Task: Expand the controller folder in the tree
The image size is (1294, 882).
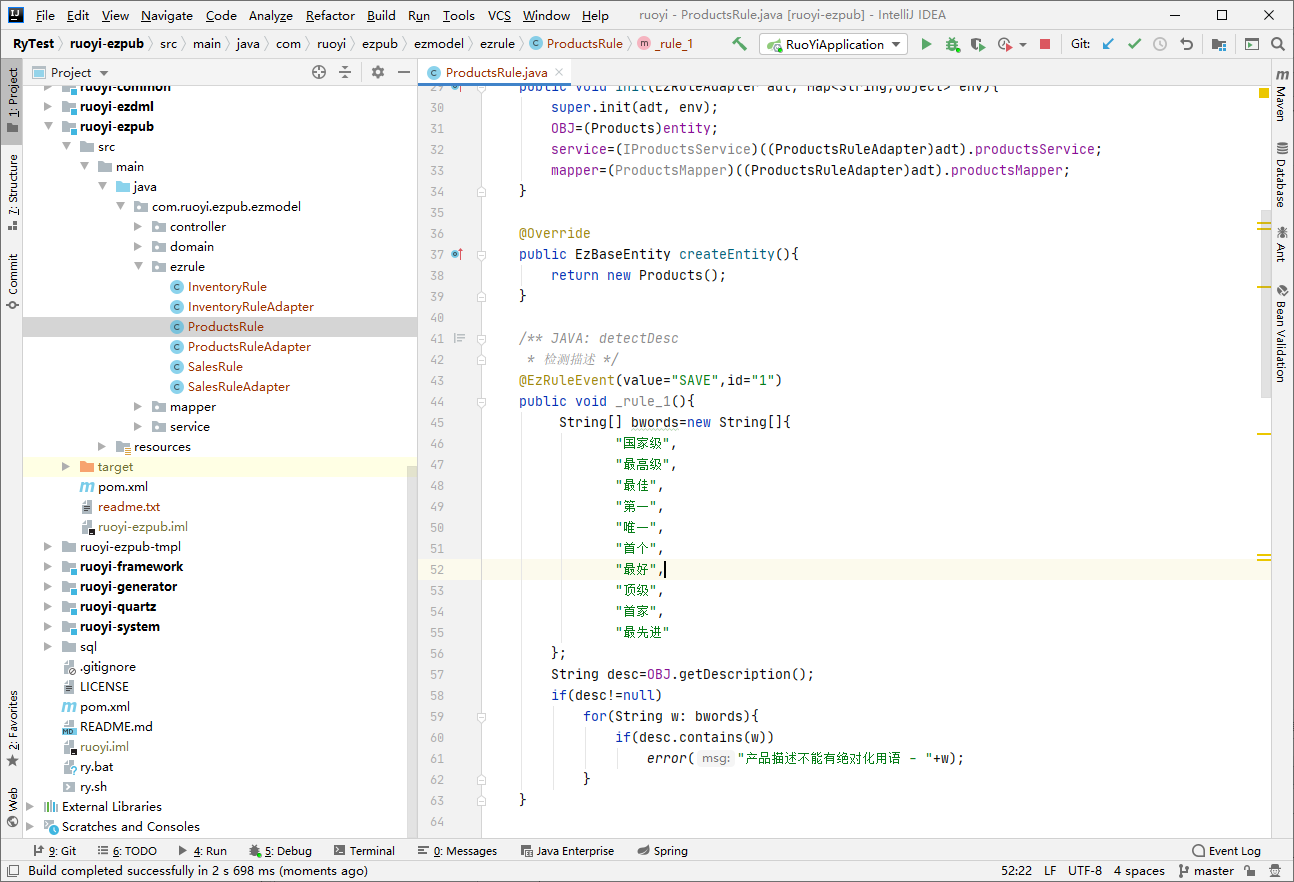Action: (139, 227)
